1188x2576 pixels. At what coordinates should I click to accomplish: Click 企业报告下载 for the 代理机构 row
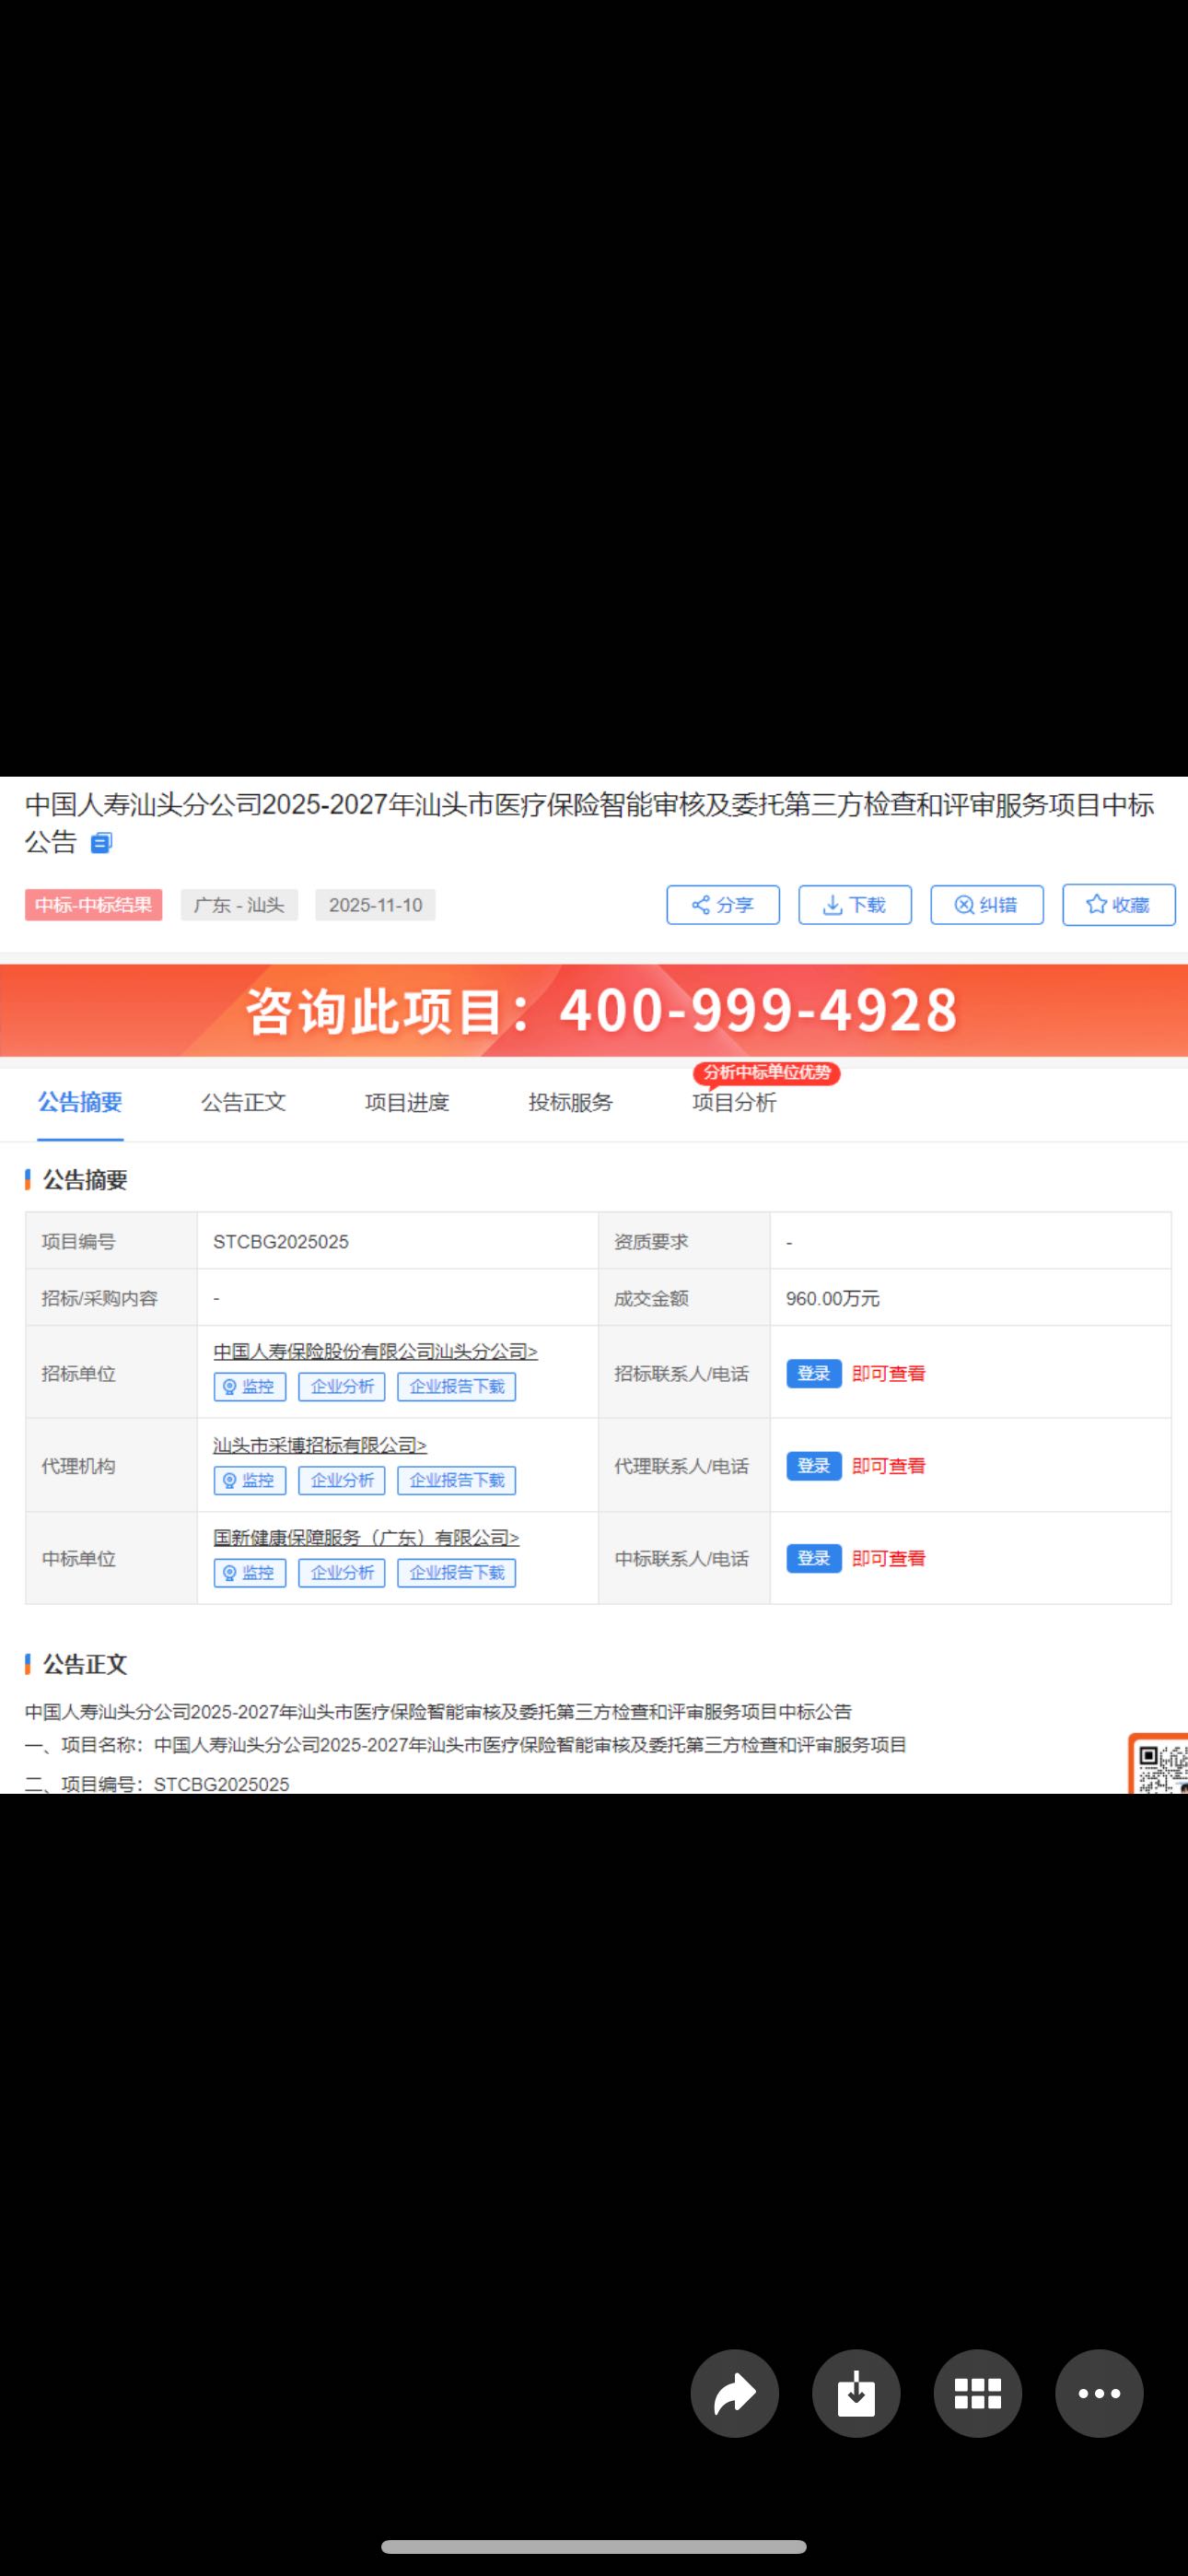(x=457, y=1480)
